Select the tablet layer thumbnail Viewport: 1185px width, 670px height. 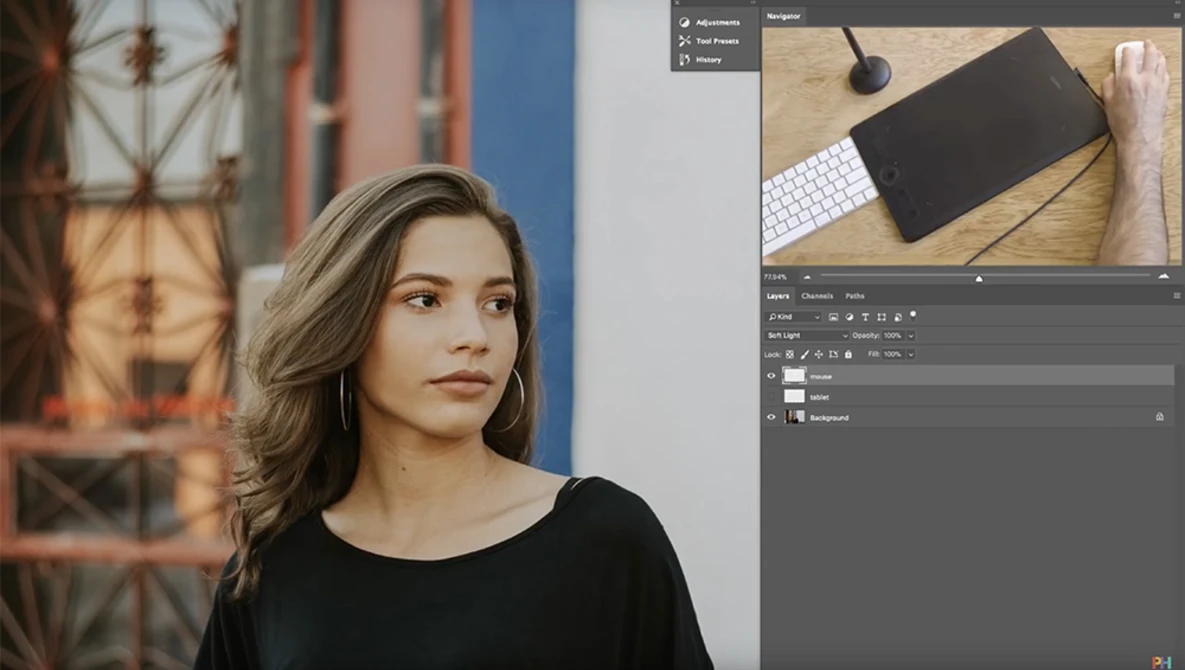(794, 397)
